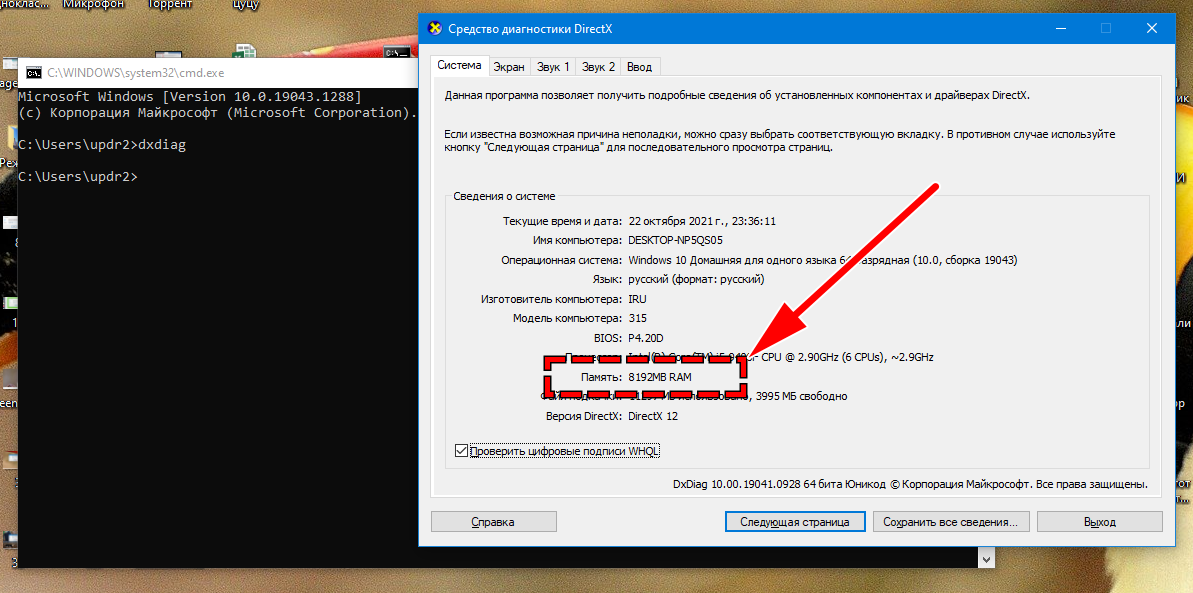Click the cmd window scrollbar down arrow

pyautogui.click(x=987, y=560)
